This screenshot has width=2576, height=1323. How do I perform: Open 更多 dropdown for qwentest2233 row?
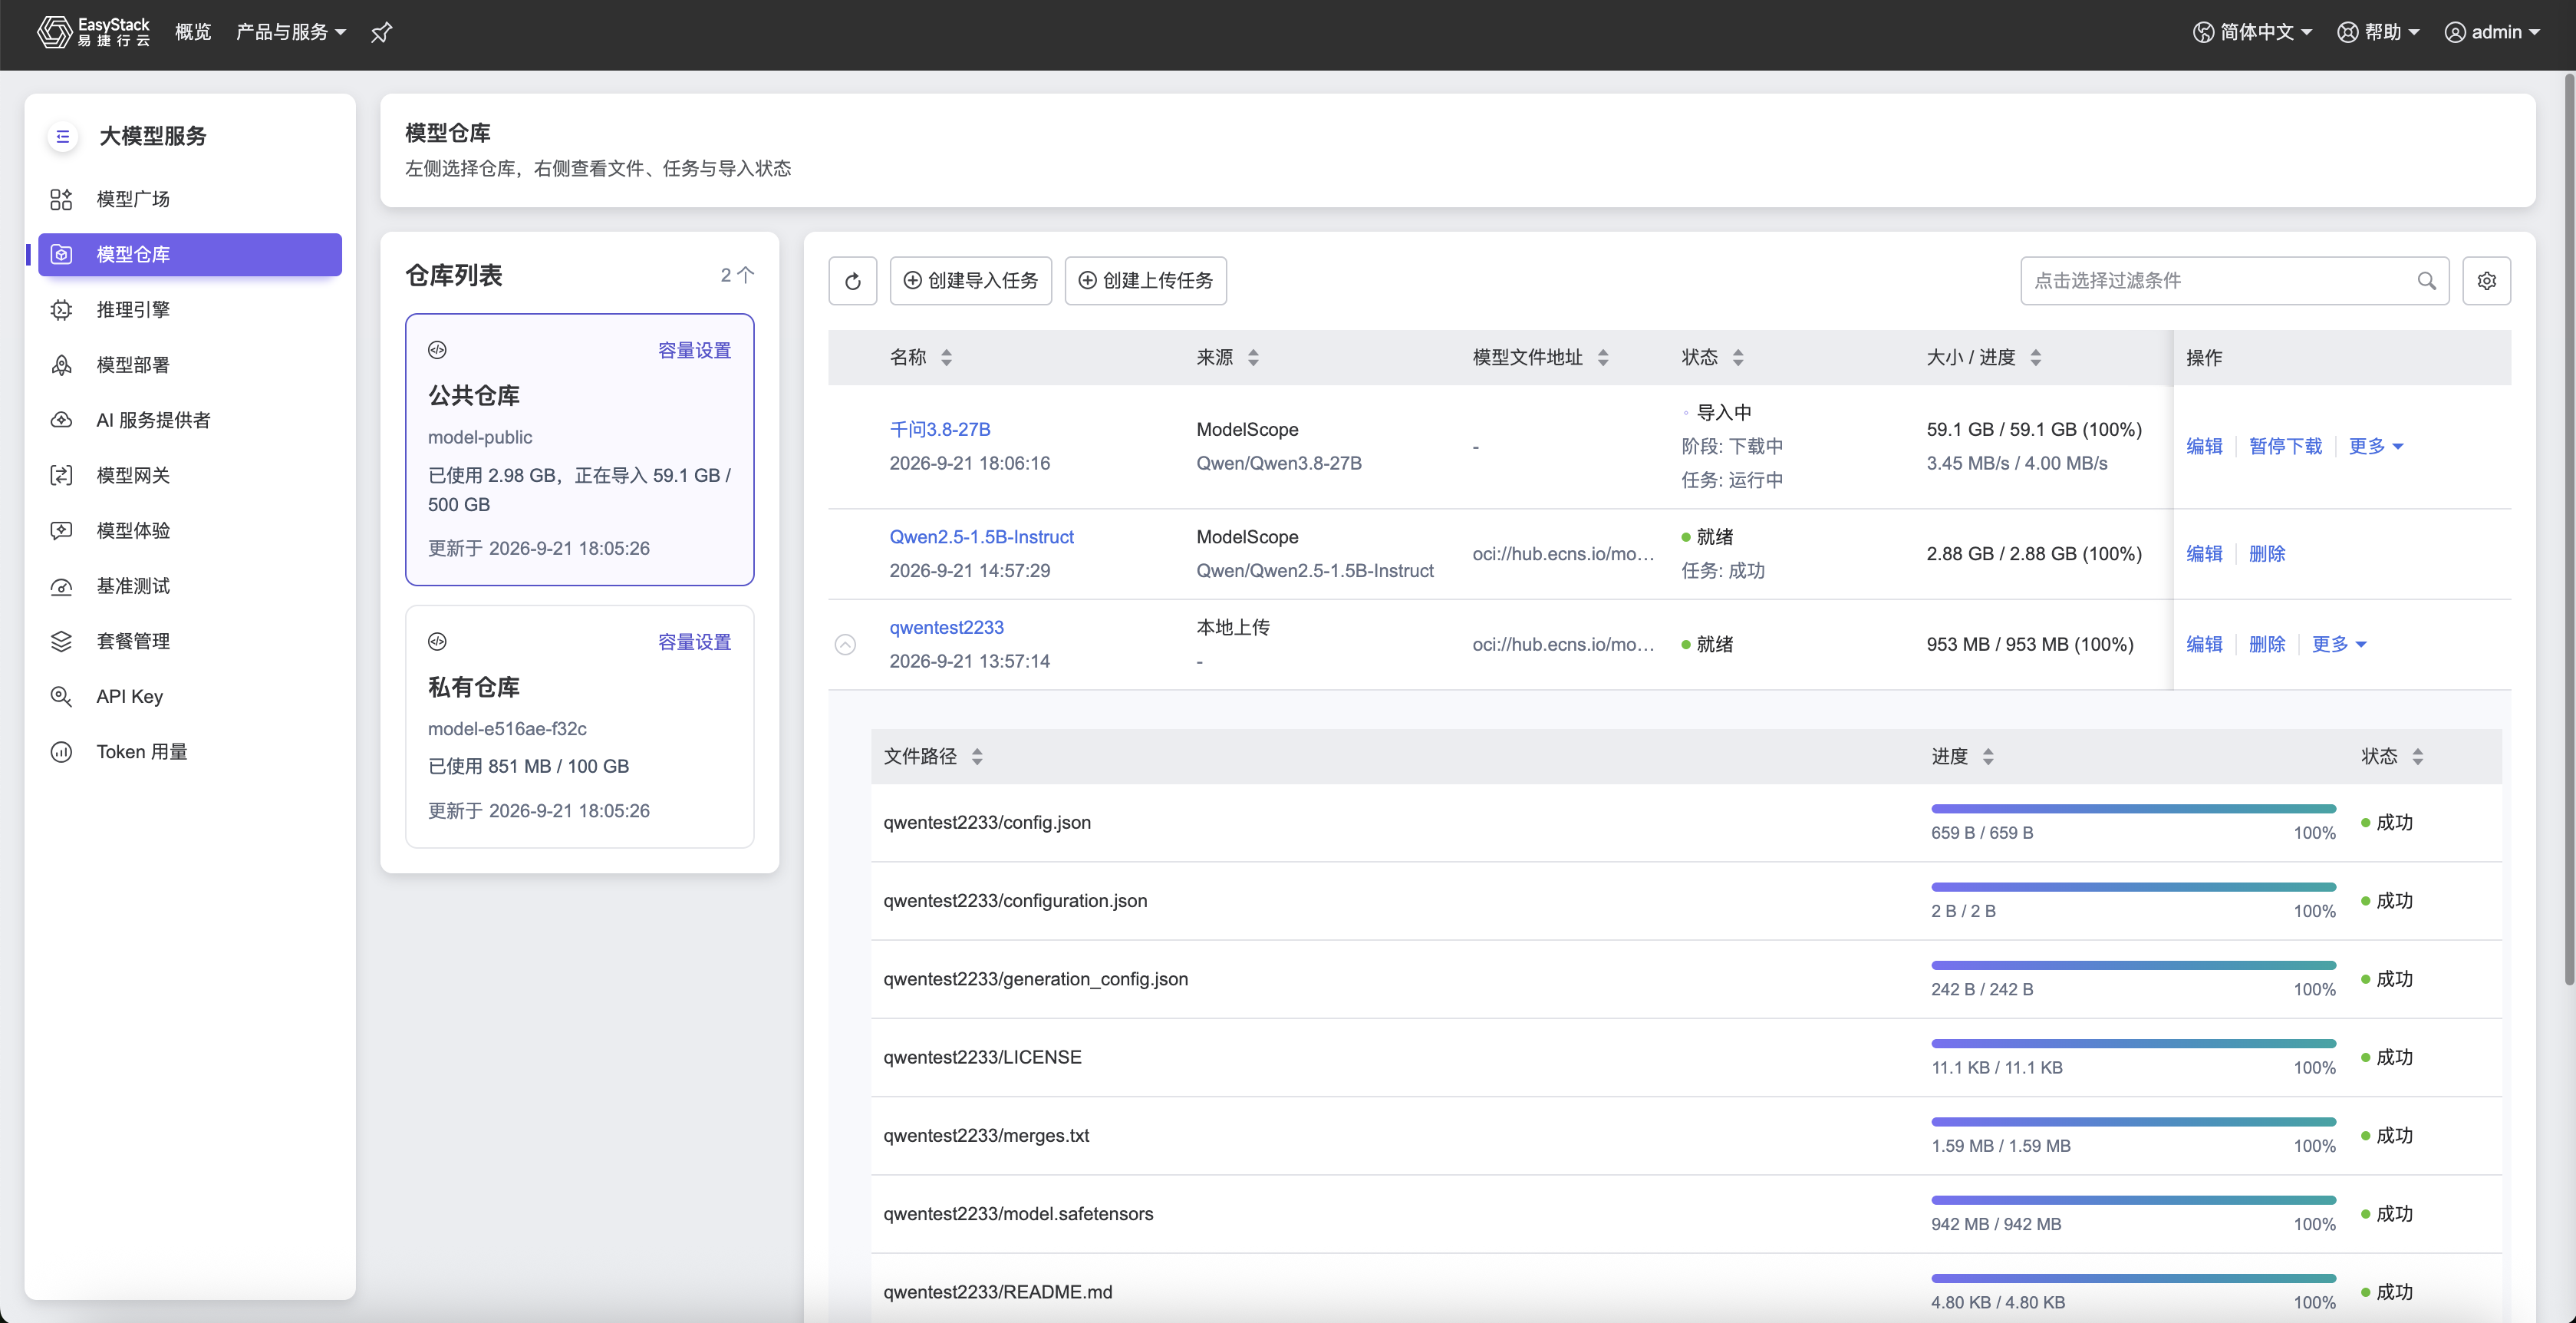click(x=2339, y=645)
